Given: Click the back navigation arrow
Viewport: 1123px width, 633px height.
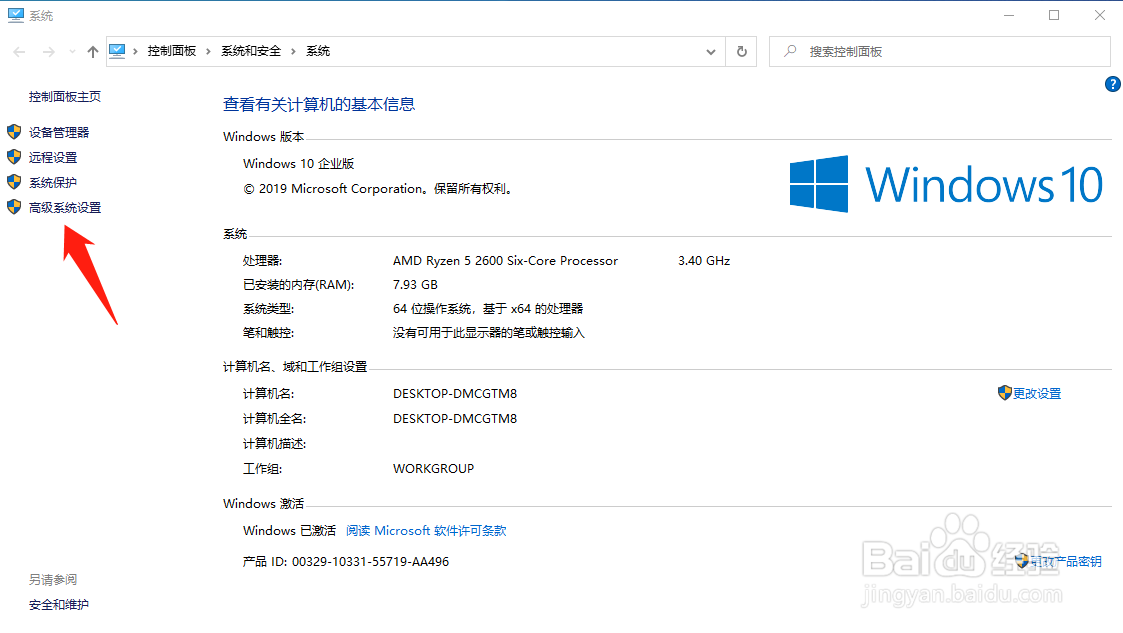Looking at the screenshot, I should coord(19,52).
